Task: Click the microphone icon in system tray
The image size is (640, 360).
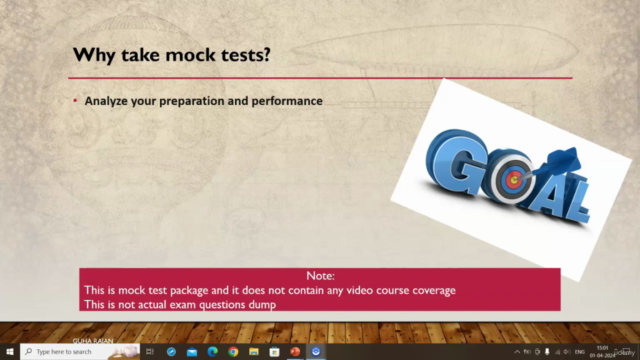Action: [x=547, y=351]
